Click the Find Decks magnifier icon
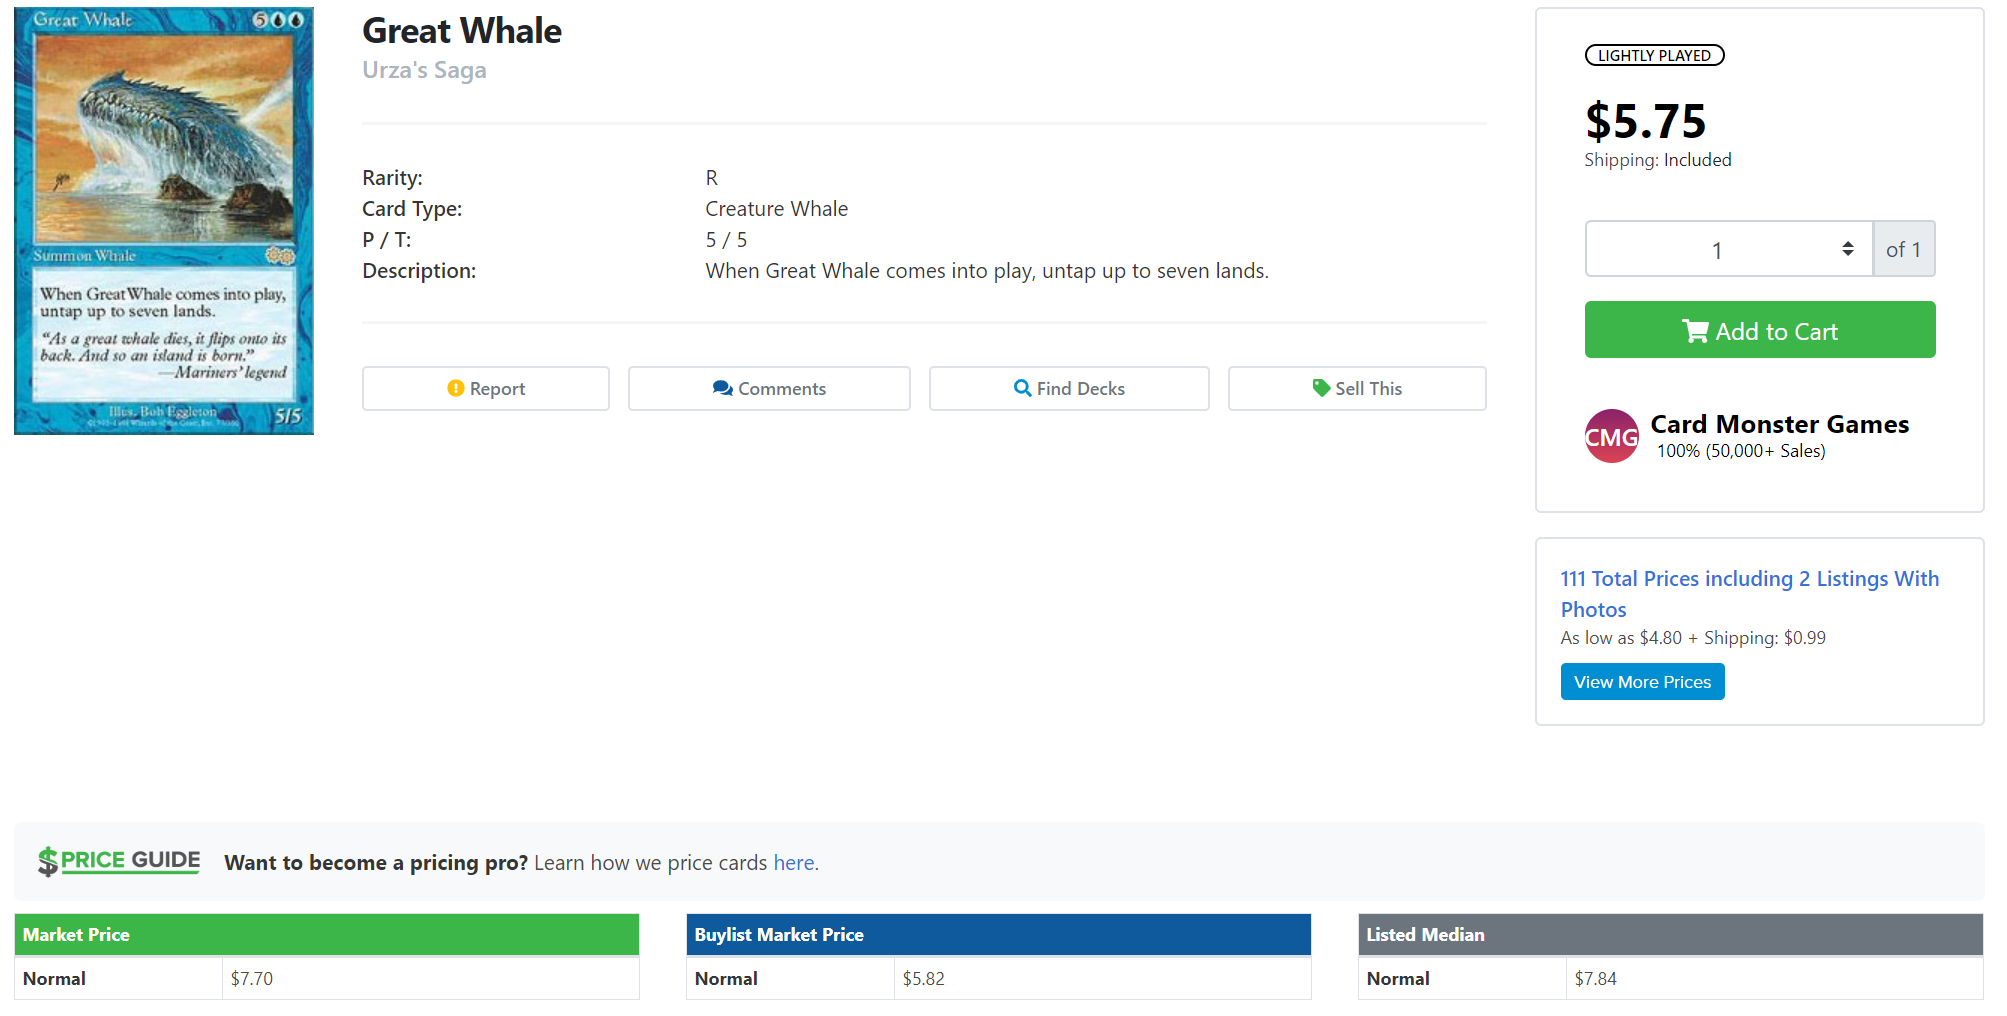 click(1022, 388)
